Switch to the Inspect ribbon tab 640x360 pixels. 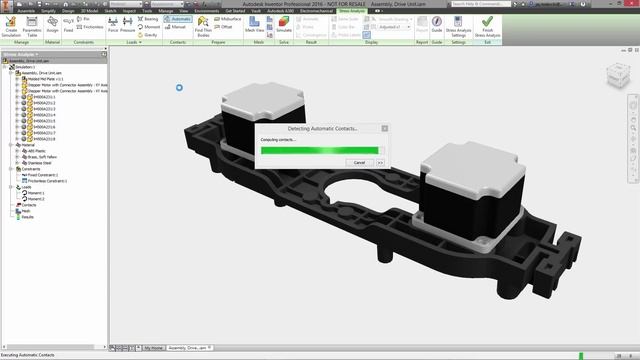[129, 11]
